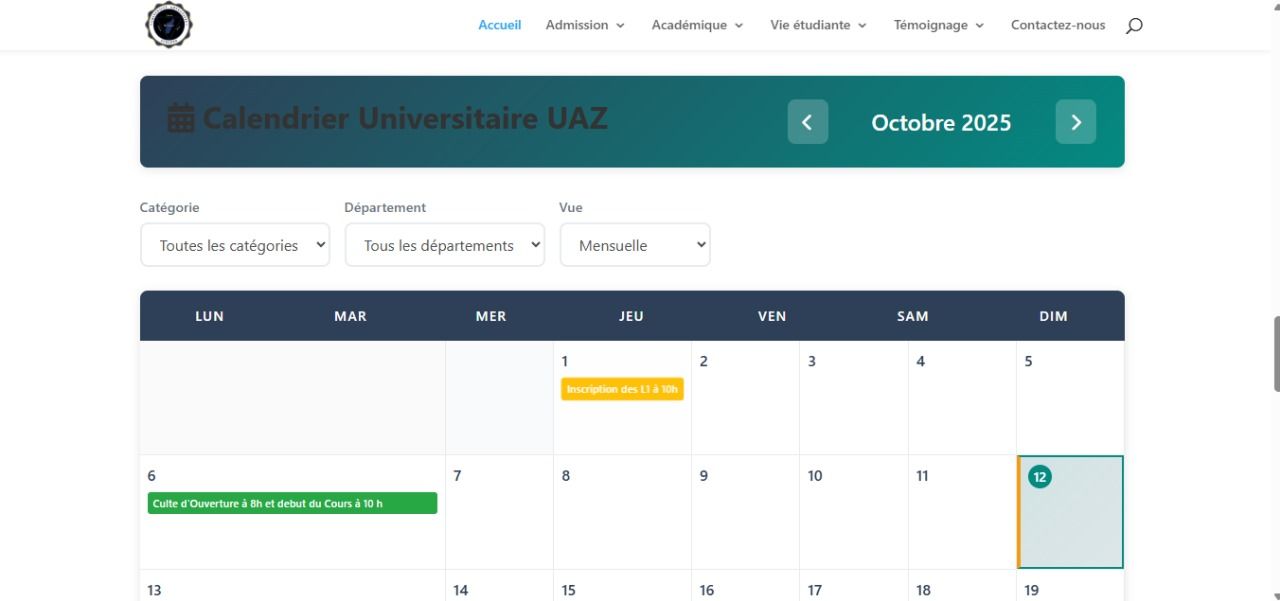Go to next month arrow
Screen dimensions: 1280x601
pos(1075,122)
